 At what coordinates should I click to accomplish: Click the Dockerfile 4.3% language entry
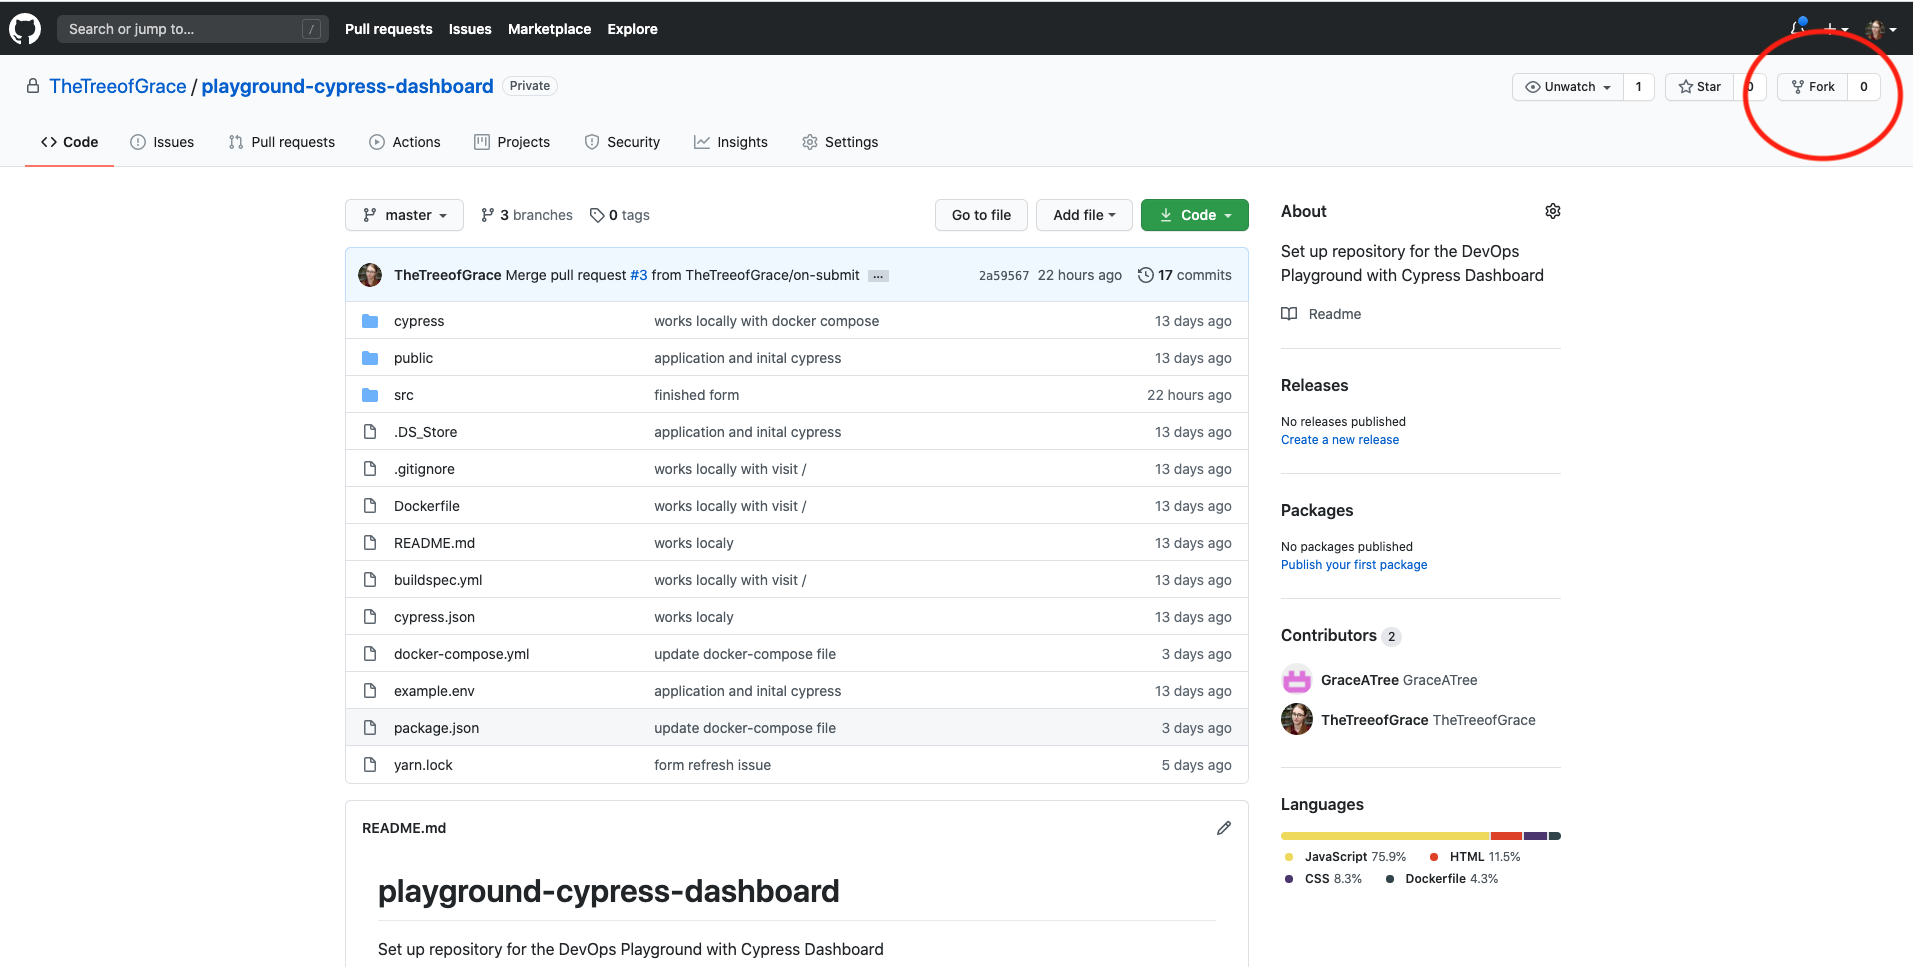[1442, 879]
